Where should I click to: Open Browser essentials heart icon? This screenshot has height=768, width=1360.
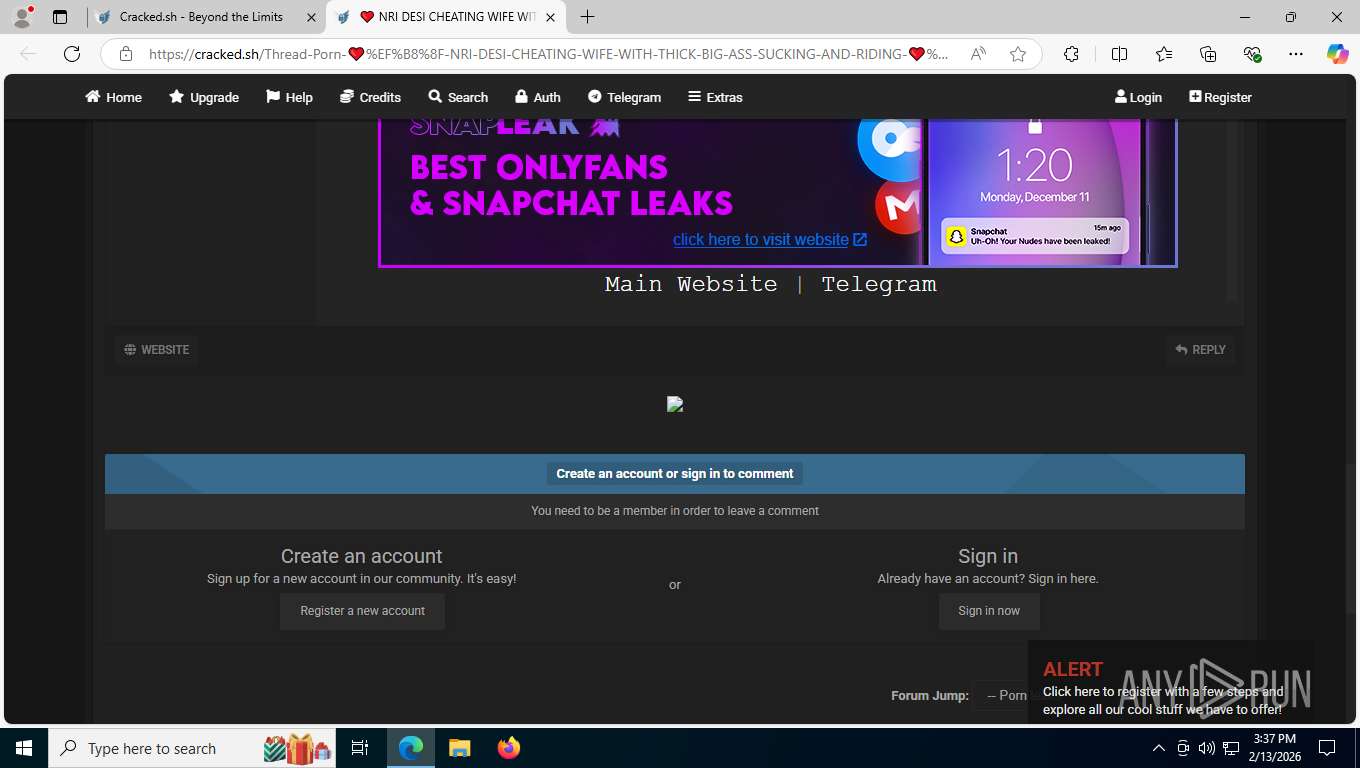[1252, 54]
